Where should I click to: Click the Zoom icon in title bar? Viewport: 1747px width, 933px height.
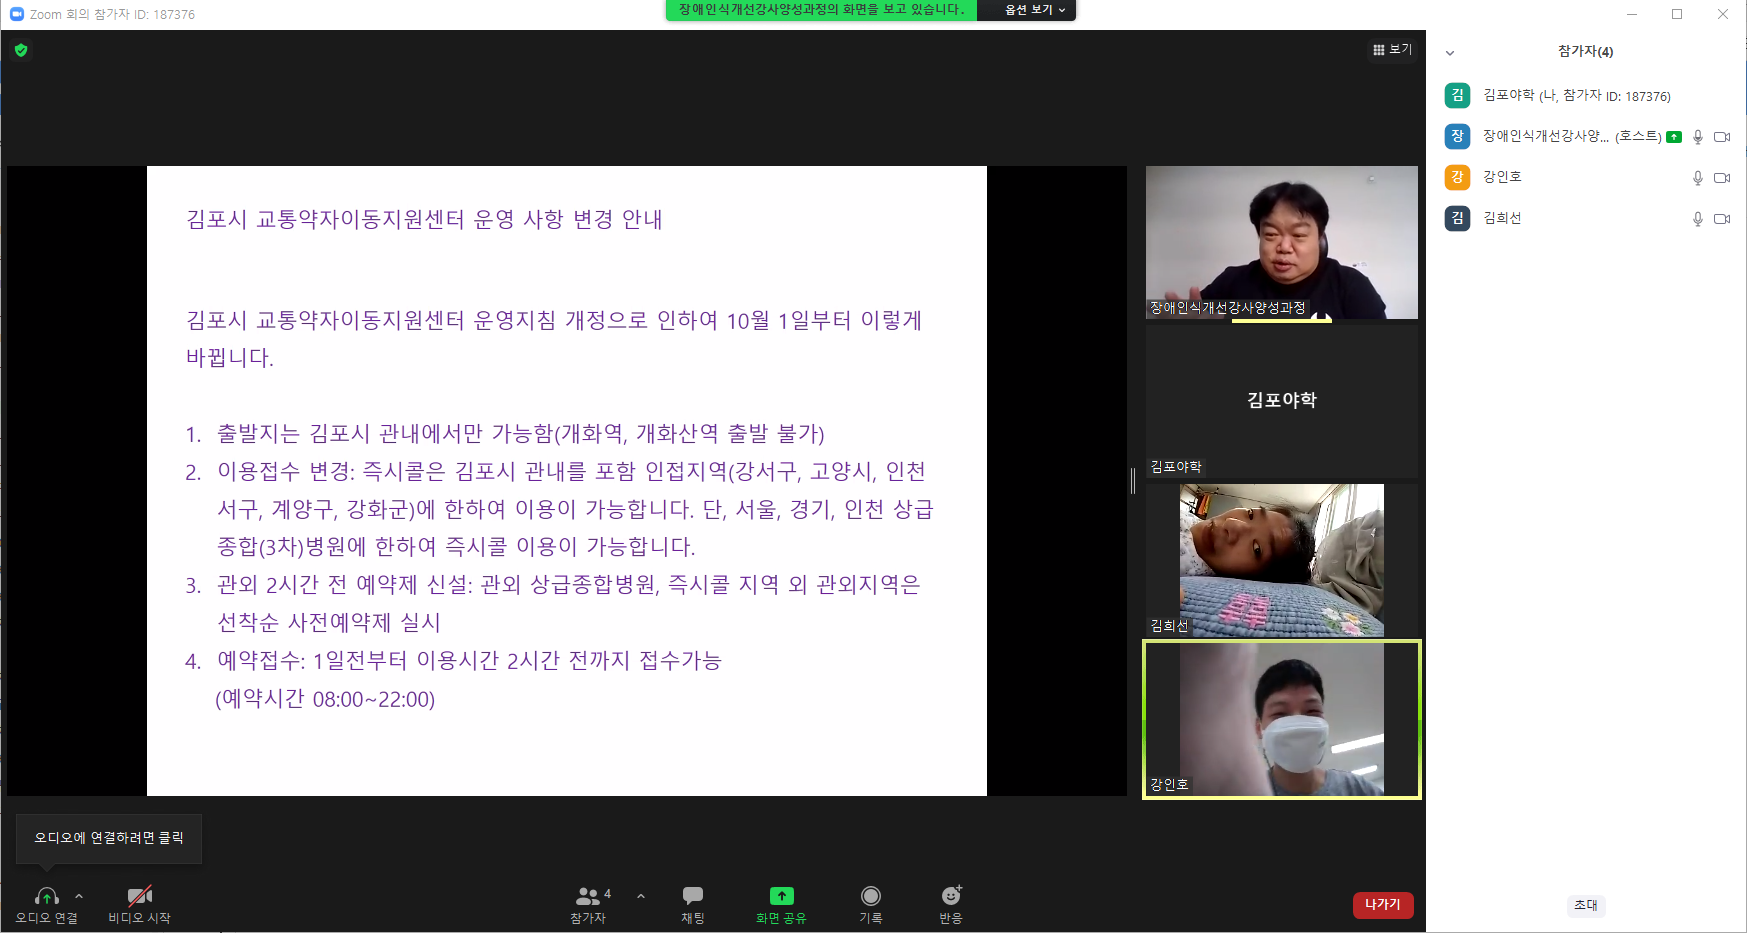pos(16,14)
